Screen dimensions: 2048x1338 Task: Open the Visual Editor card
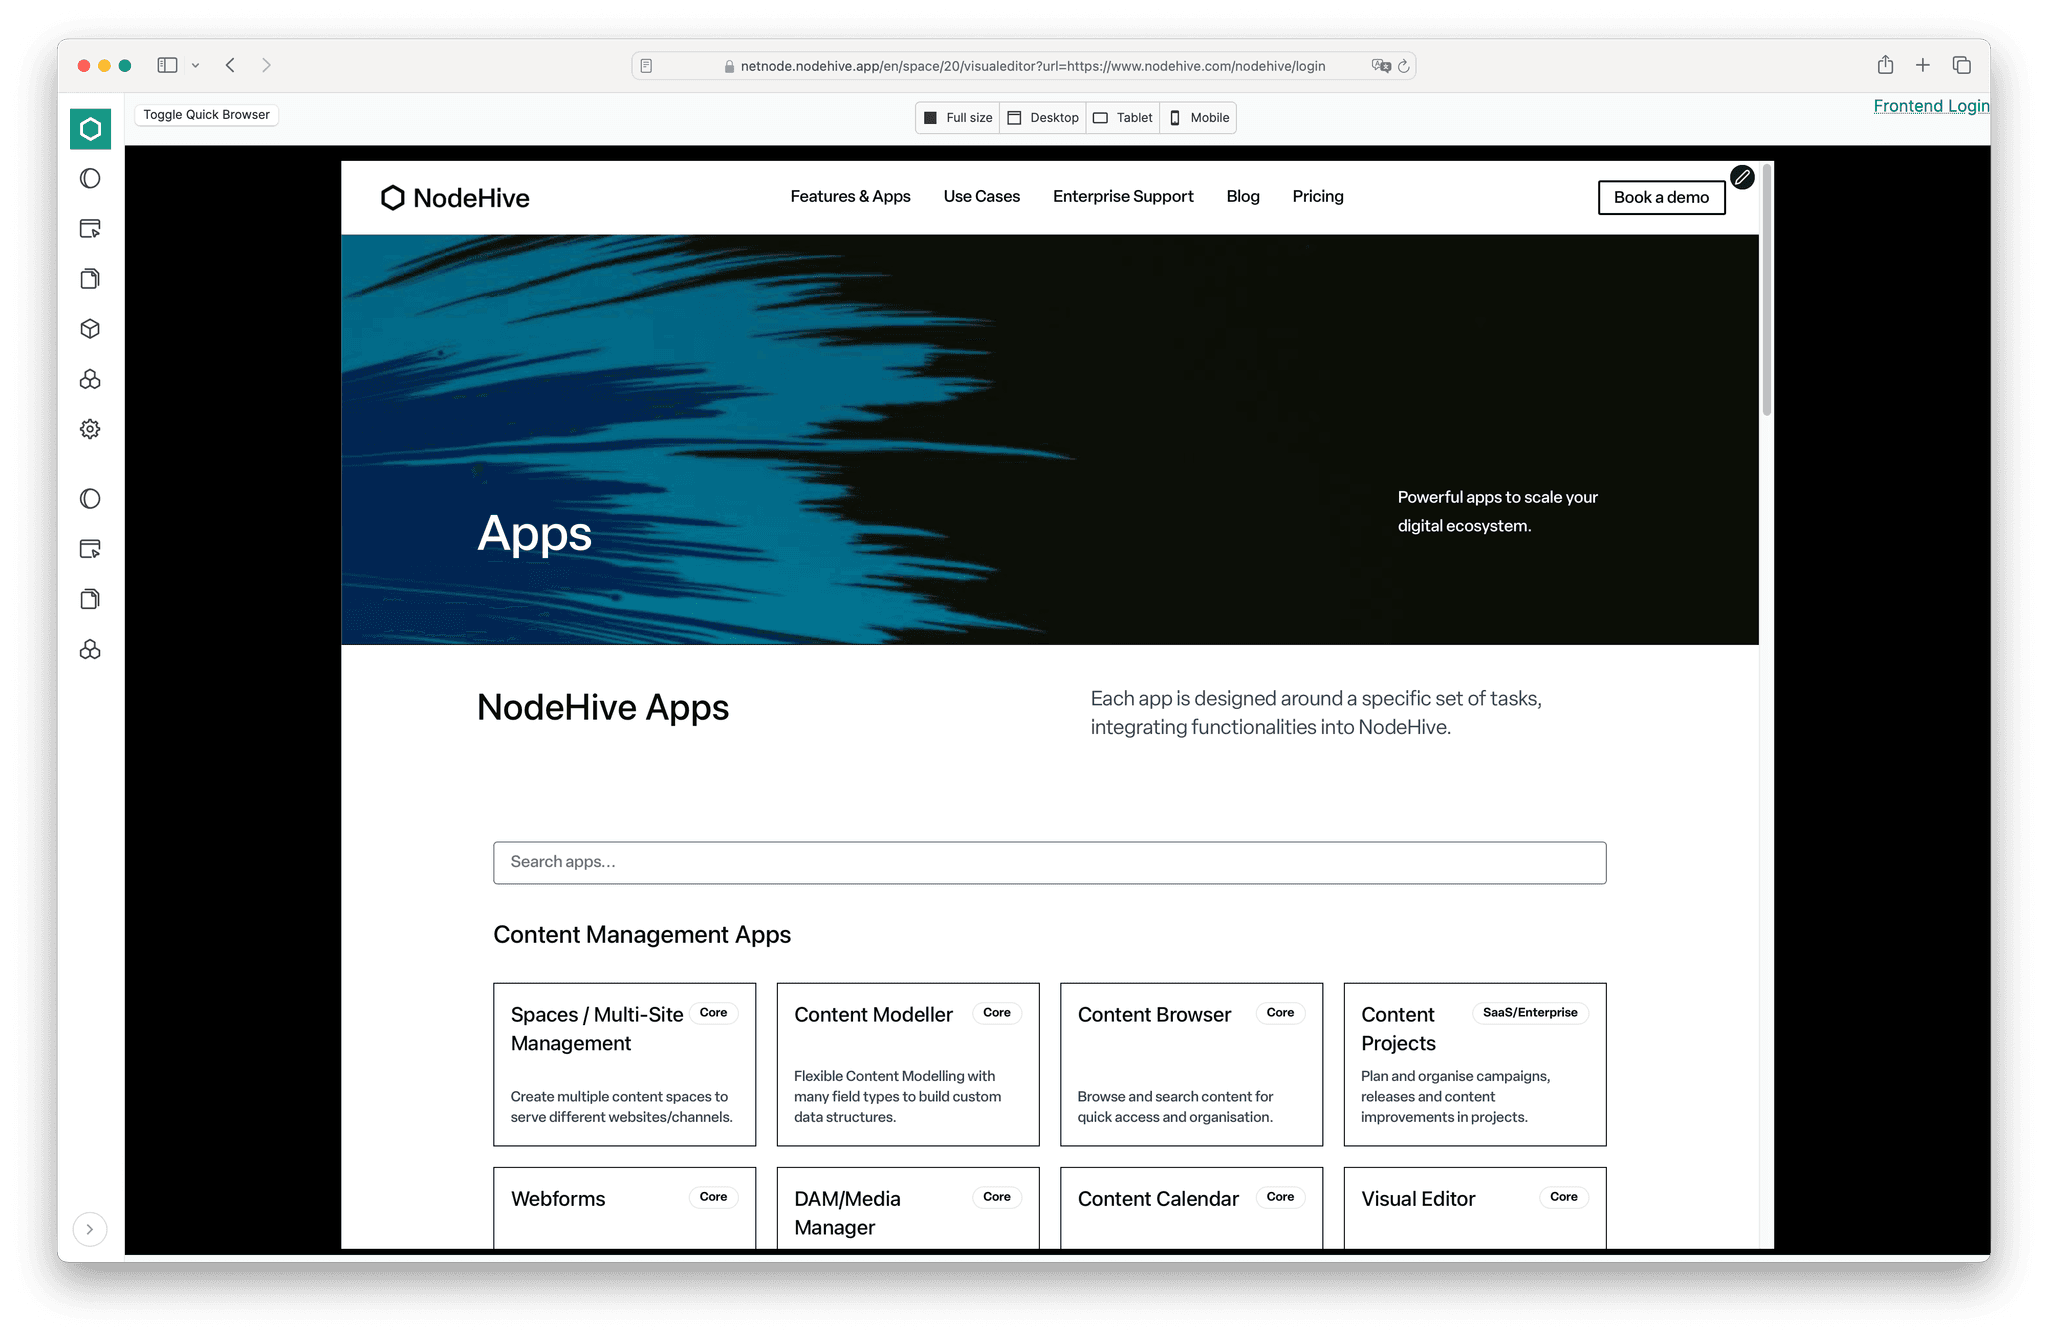(1475, 1208)
